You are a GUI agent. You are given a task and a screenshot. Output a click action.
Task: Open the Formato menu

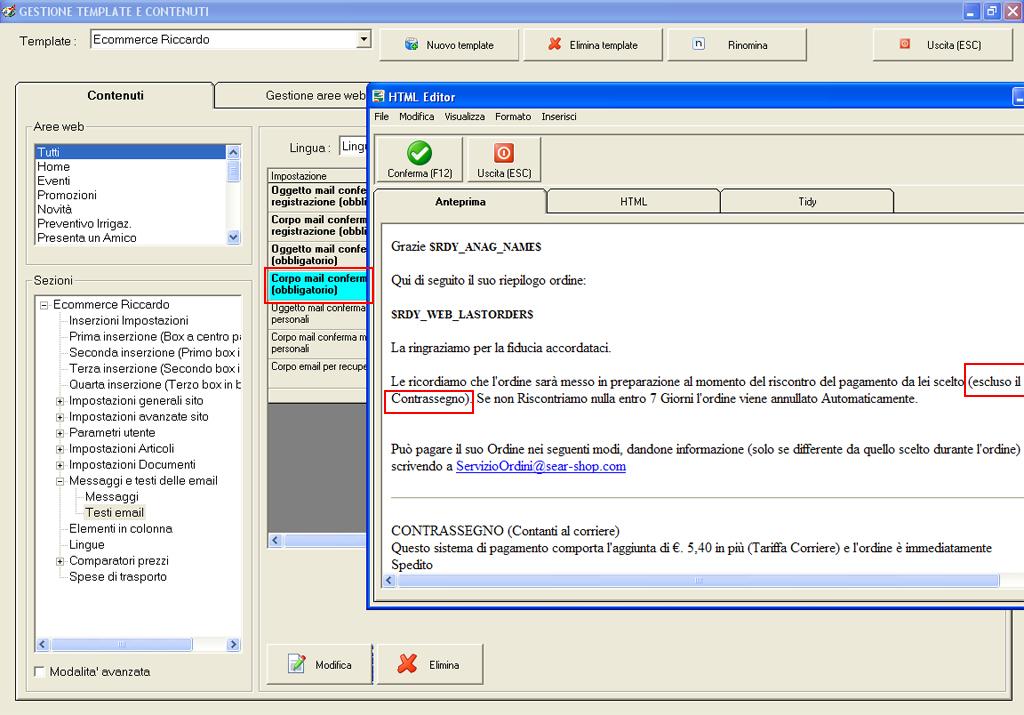point(513,116)
